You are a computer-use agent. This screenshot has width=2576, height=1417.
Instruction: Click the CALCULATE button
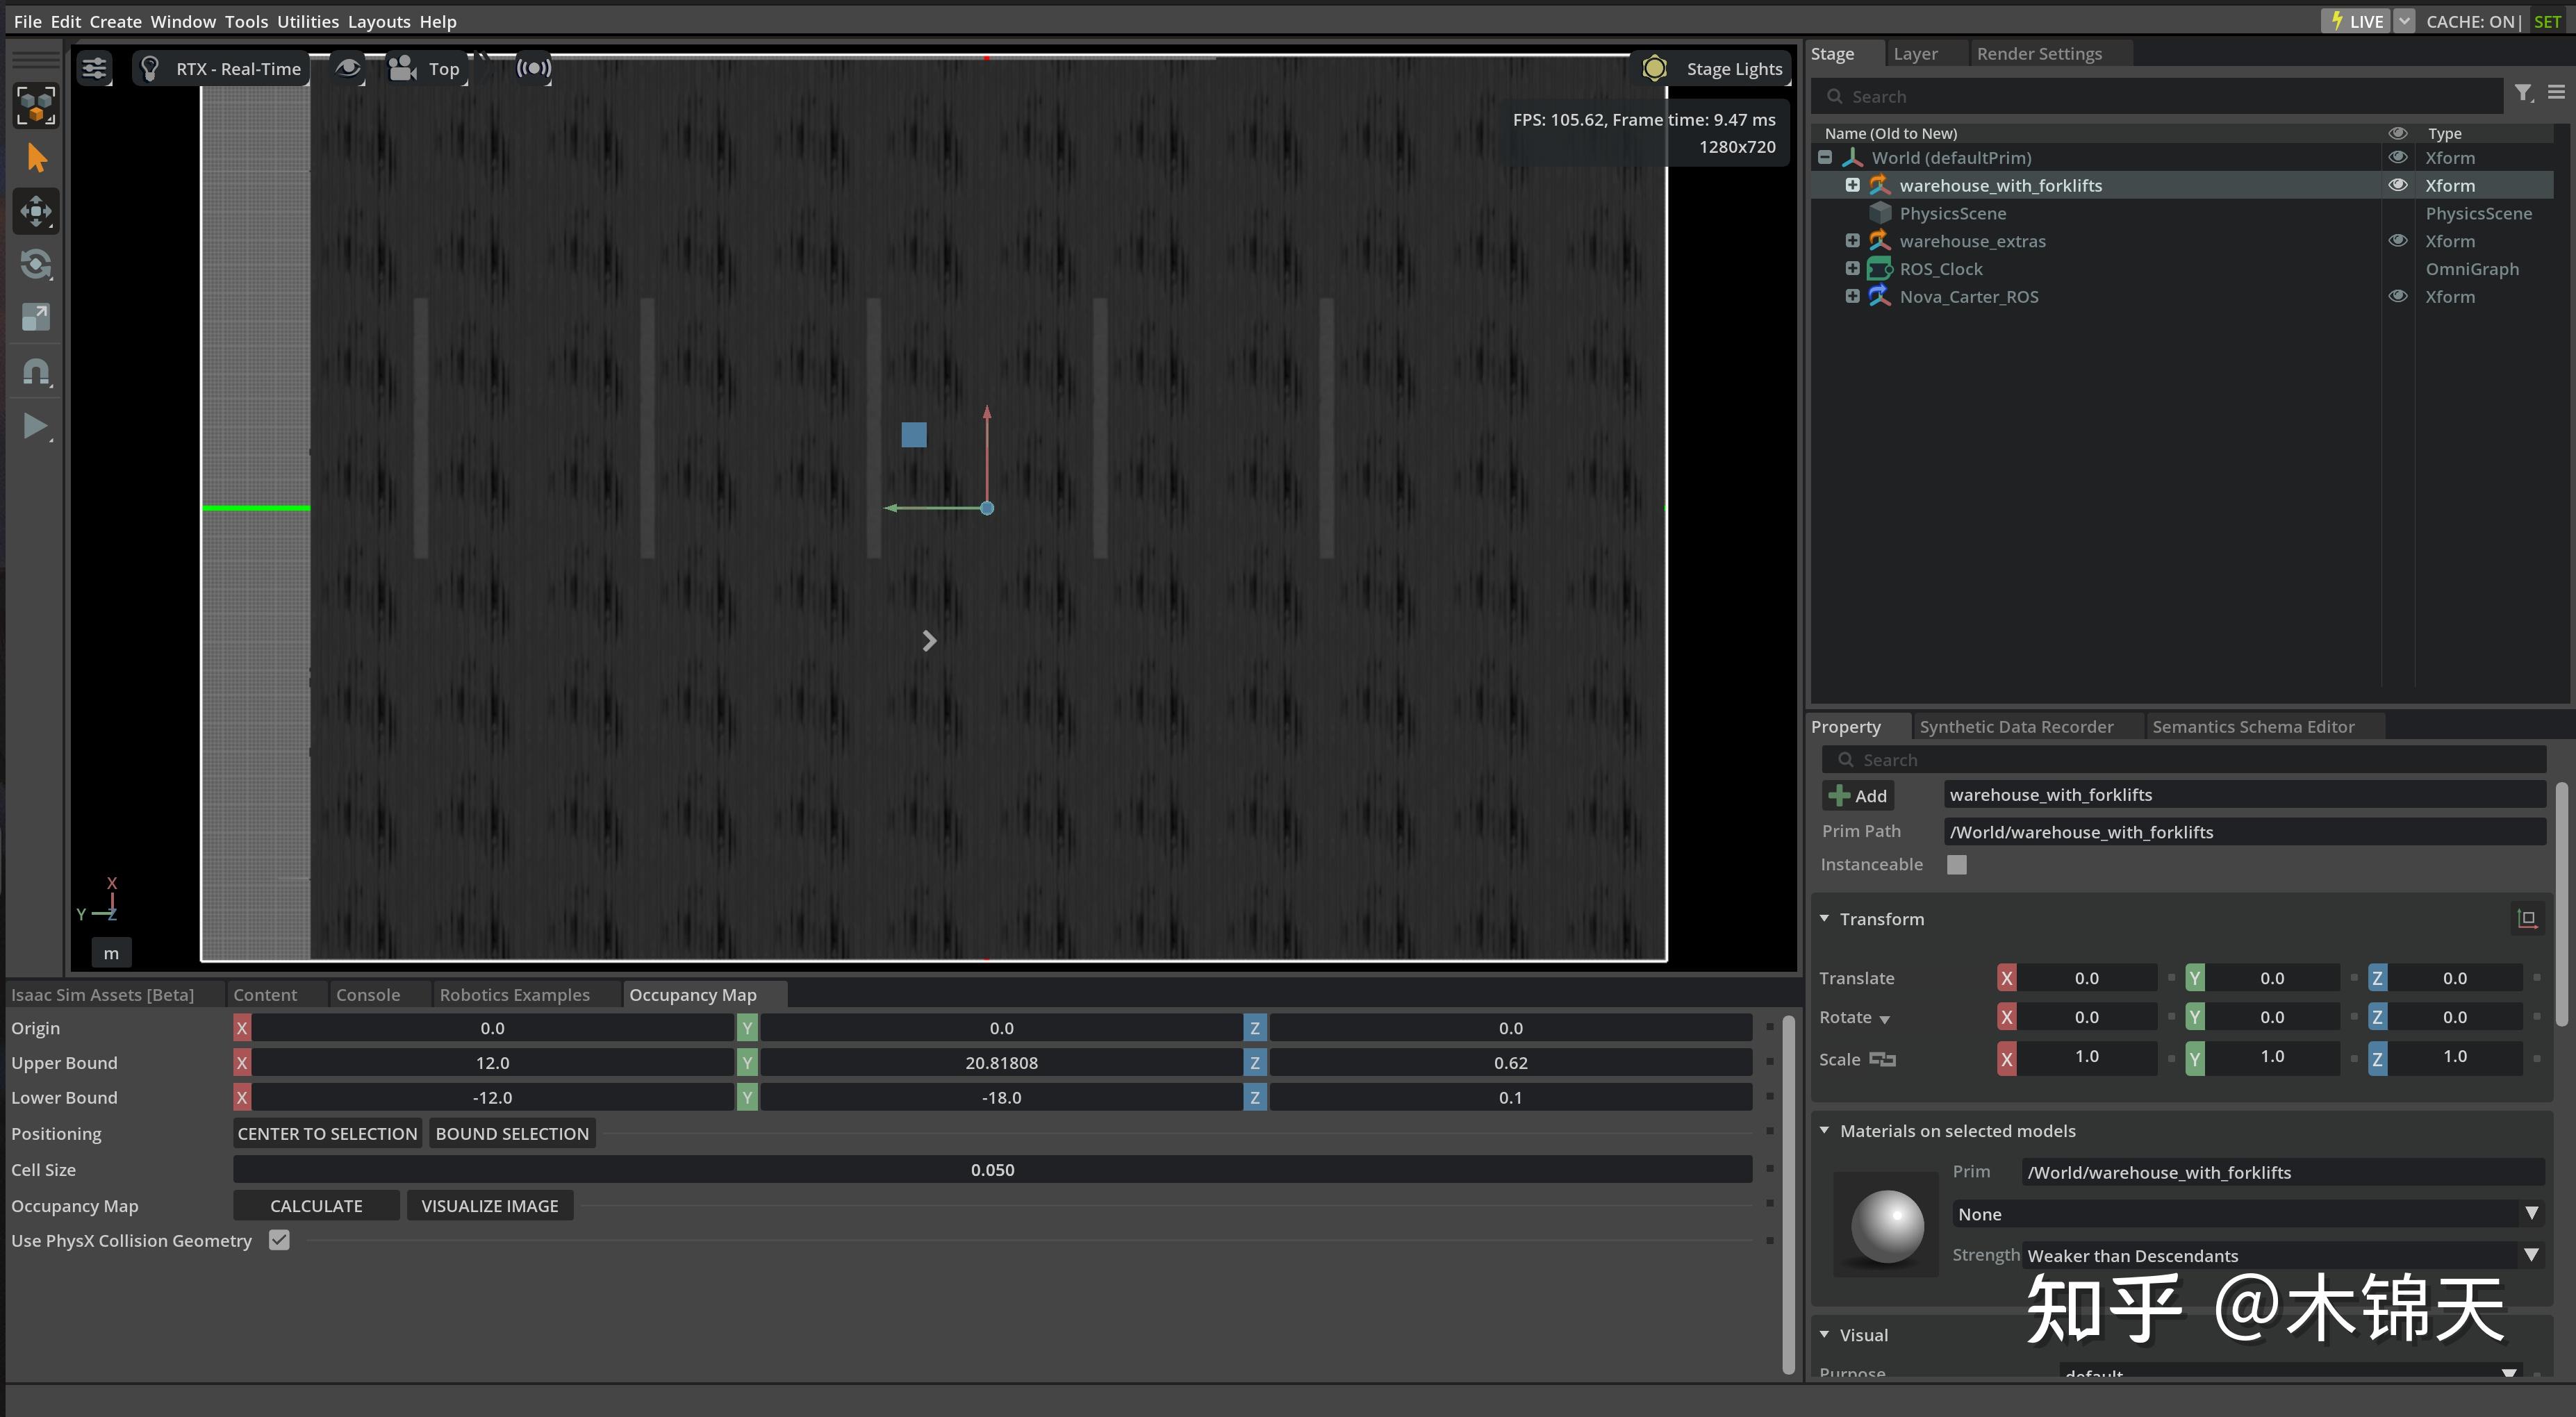[x=316, y=1205]
